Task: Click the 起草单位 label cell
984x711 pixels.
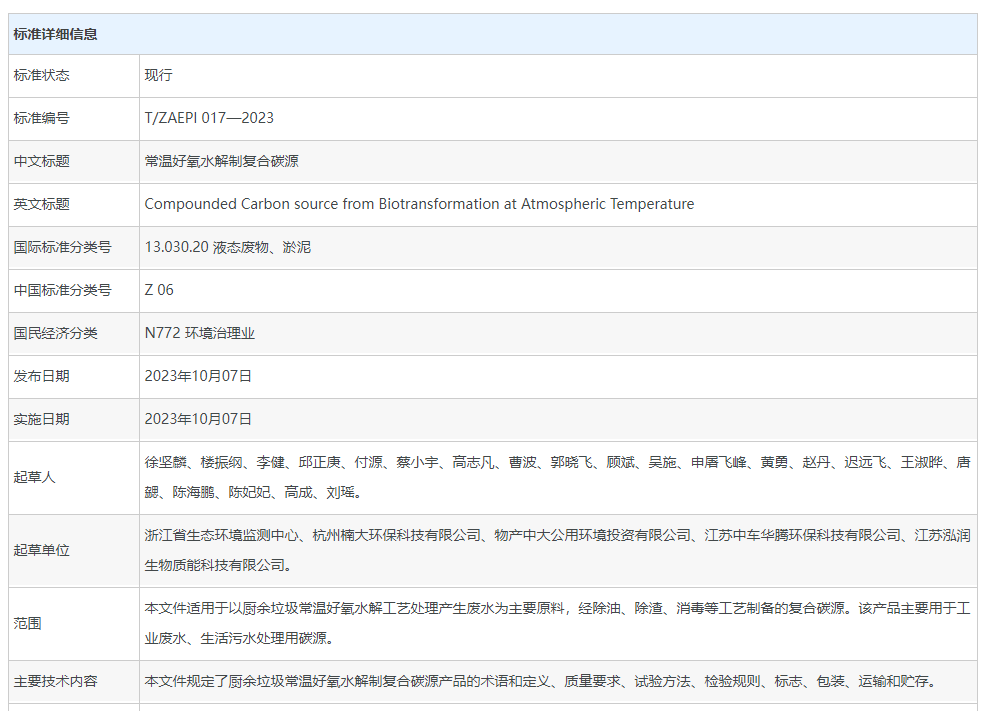Action: point(42,550)
